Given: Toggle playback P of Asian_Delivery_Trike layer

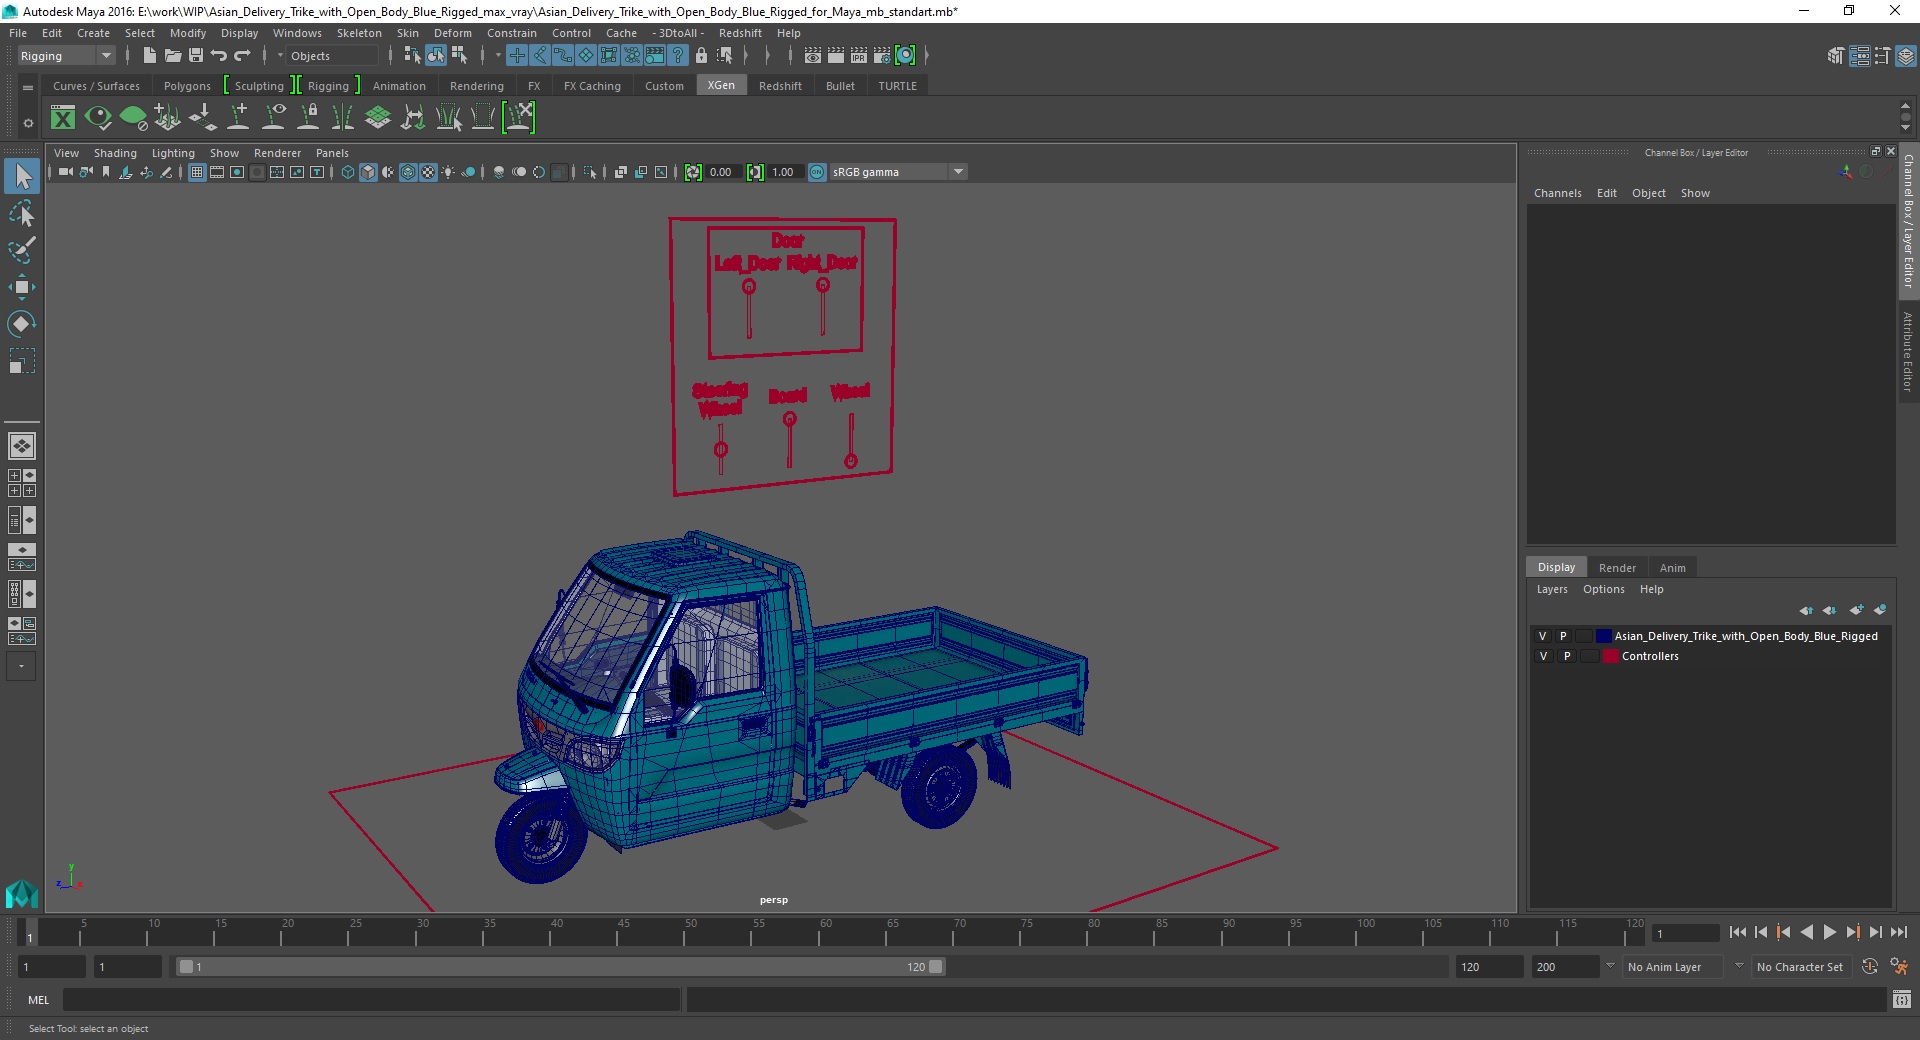Looking at the screenshot, I should click(1563, 636).
